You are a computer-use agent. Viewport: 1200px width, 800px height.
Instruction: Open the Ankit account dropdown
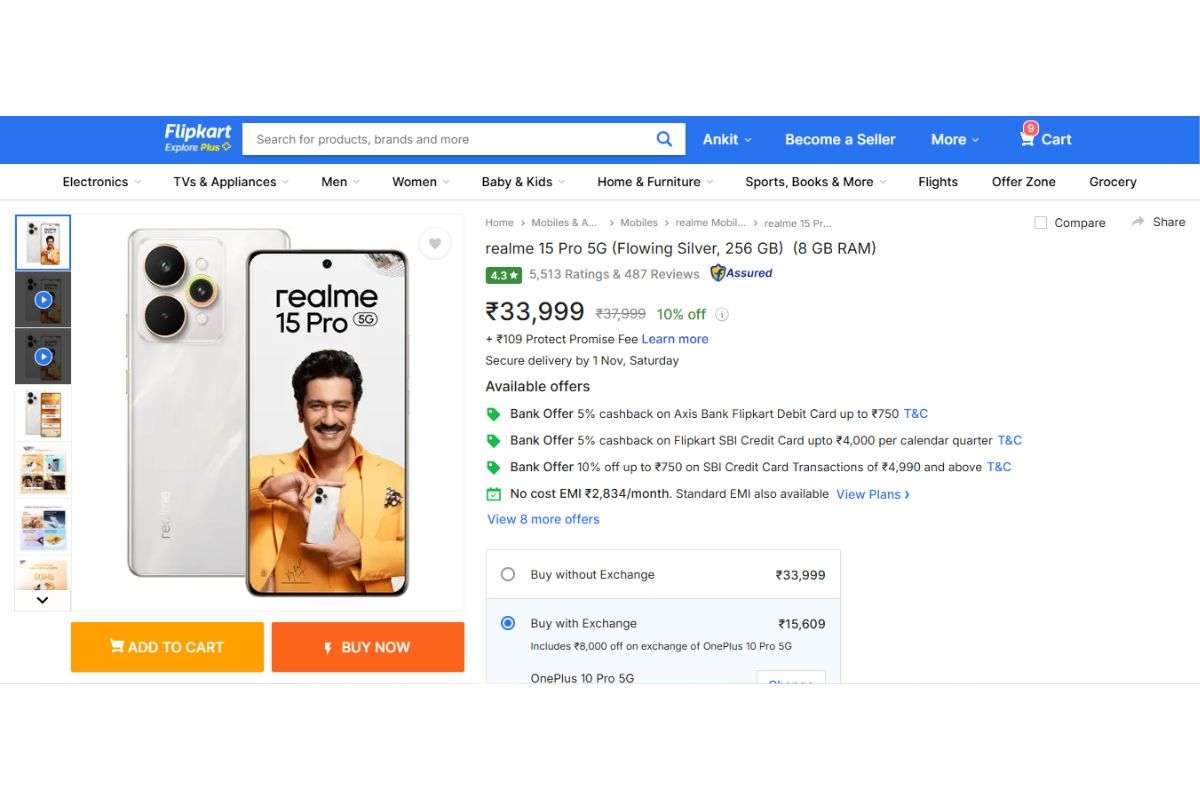[726, 139]
